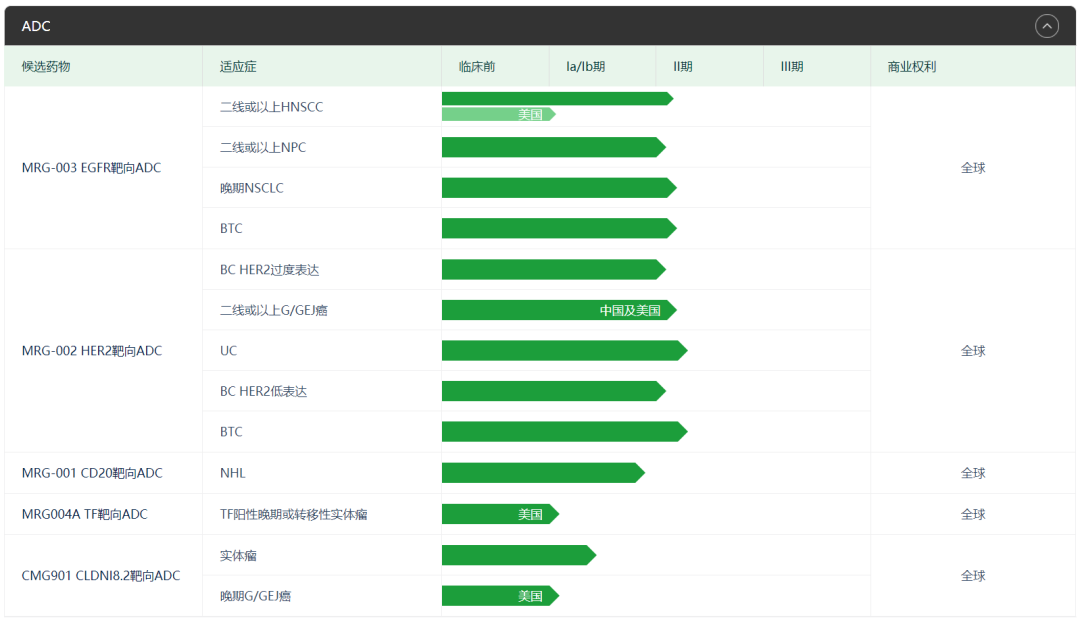Click 全球 rights for MRG-002
The image size is (1080, 620).
(x=973, y=351)
